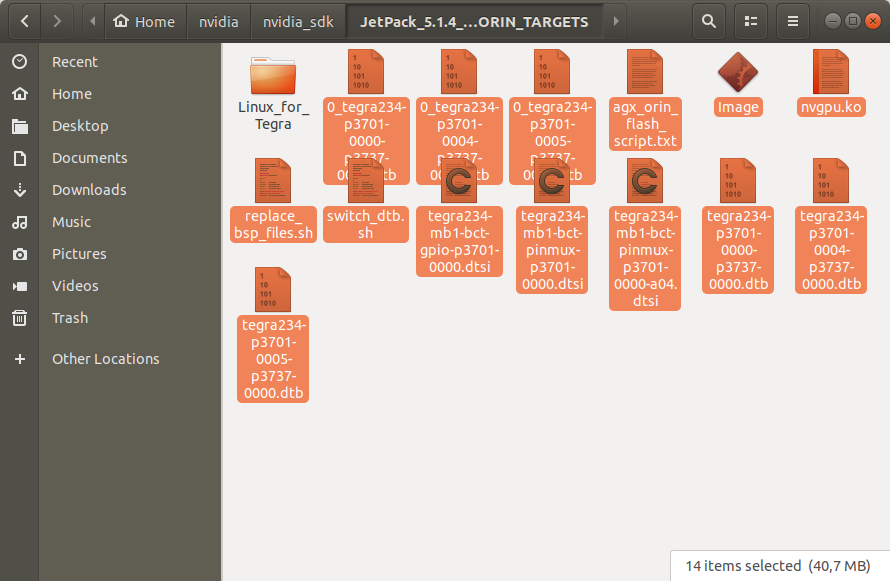Image resolution: width=890 pixels, height=581 pixels.
Task: Open Recent in the sidebar
Action: [111, 62]
